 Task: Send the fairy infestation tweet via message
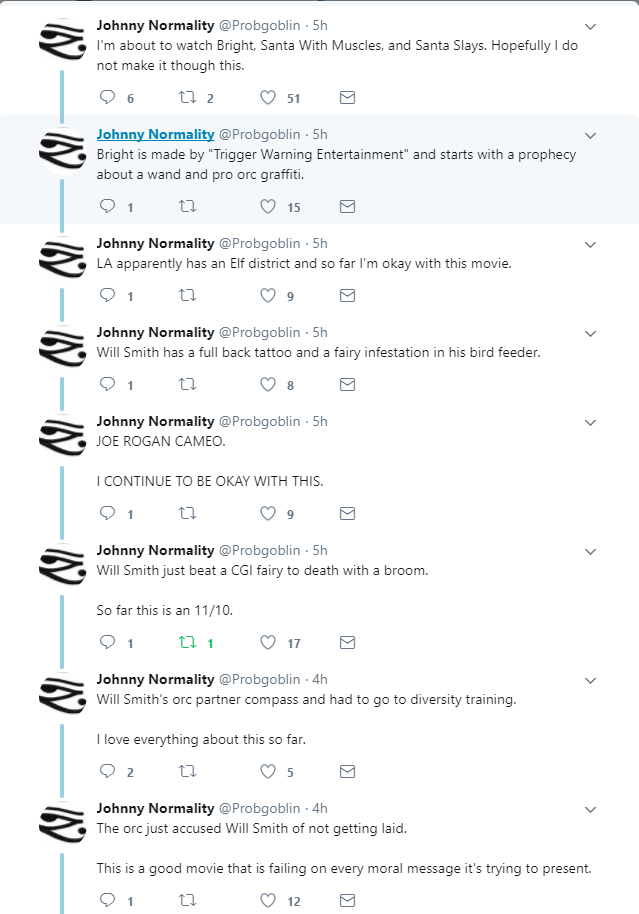347,385
